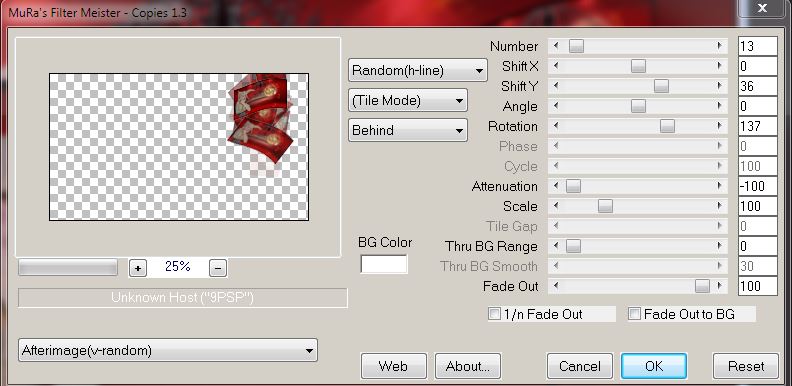Click the Cancel button
Viewport: 792px width, 386px height.
click(580, 366)
